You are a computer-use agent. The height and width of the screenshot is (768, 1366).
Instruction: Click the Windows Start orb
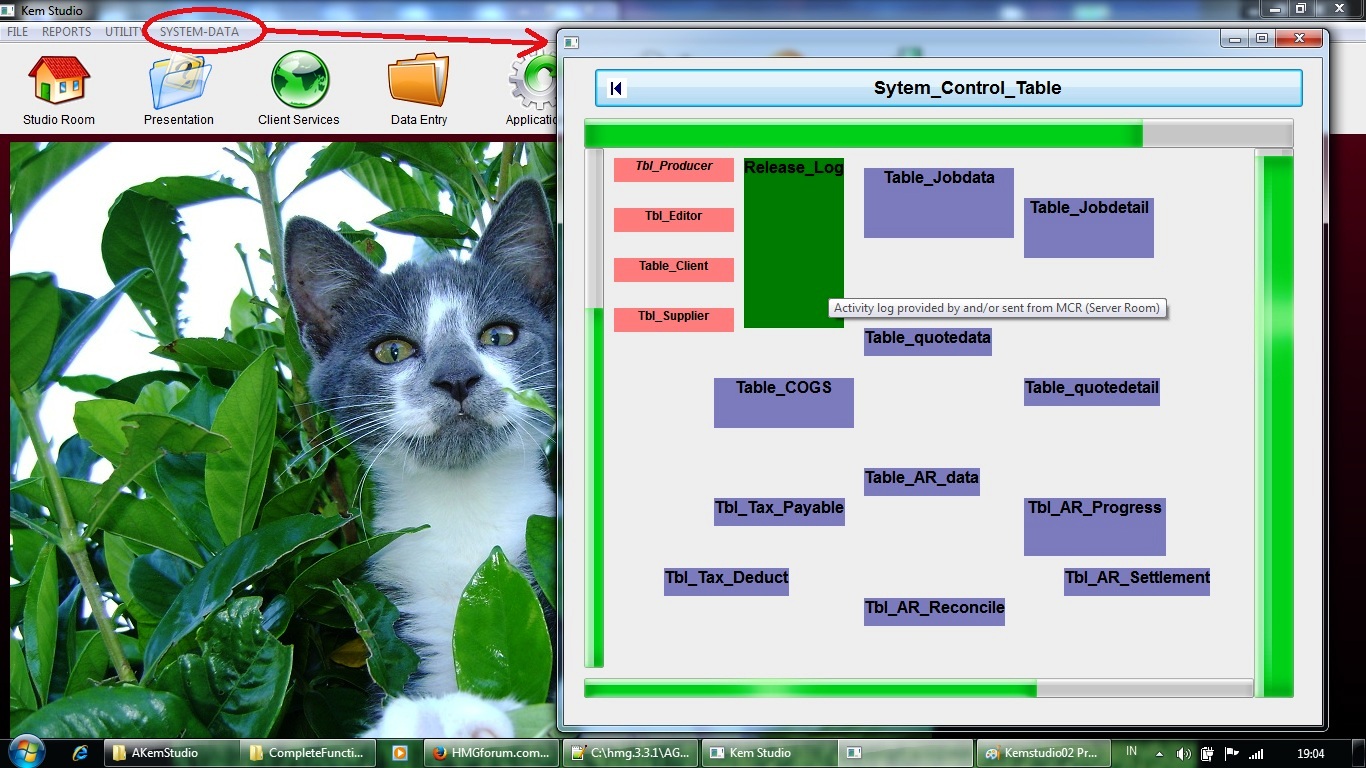tap(25, 751)
